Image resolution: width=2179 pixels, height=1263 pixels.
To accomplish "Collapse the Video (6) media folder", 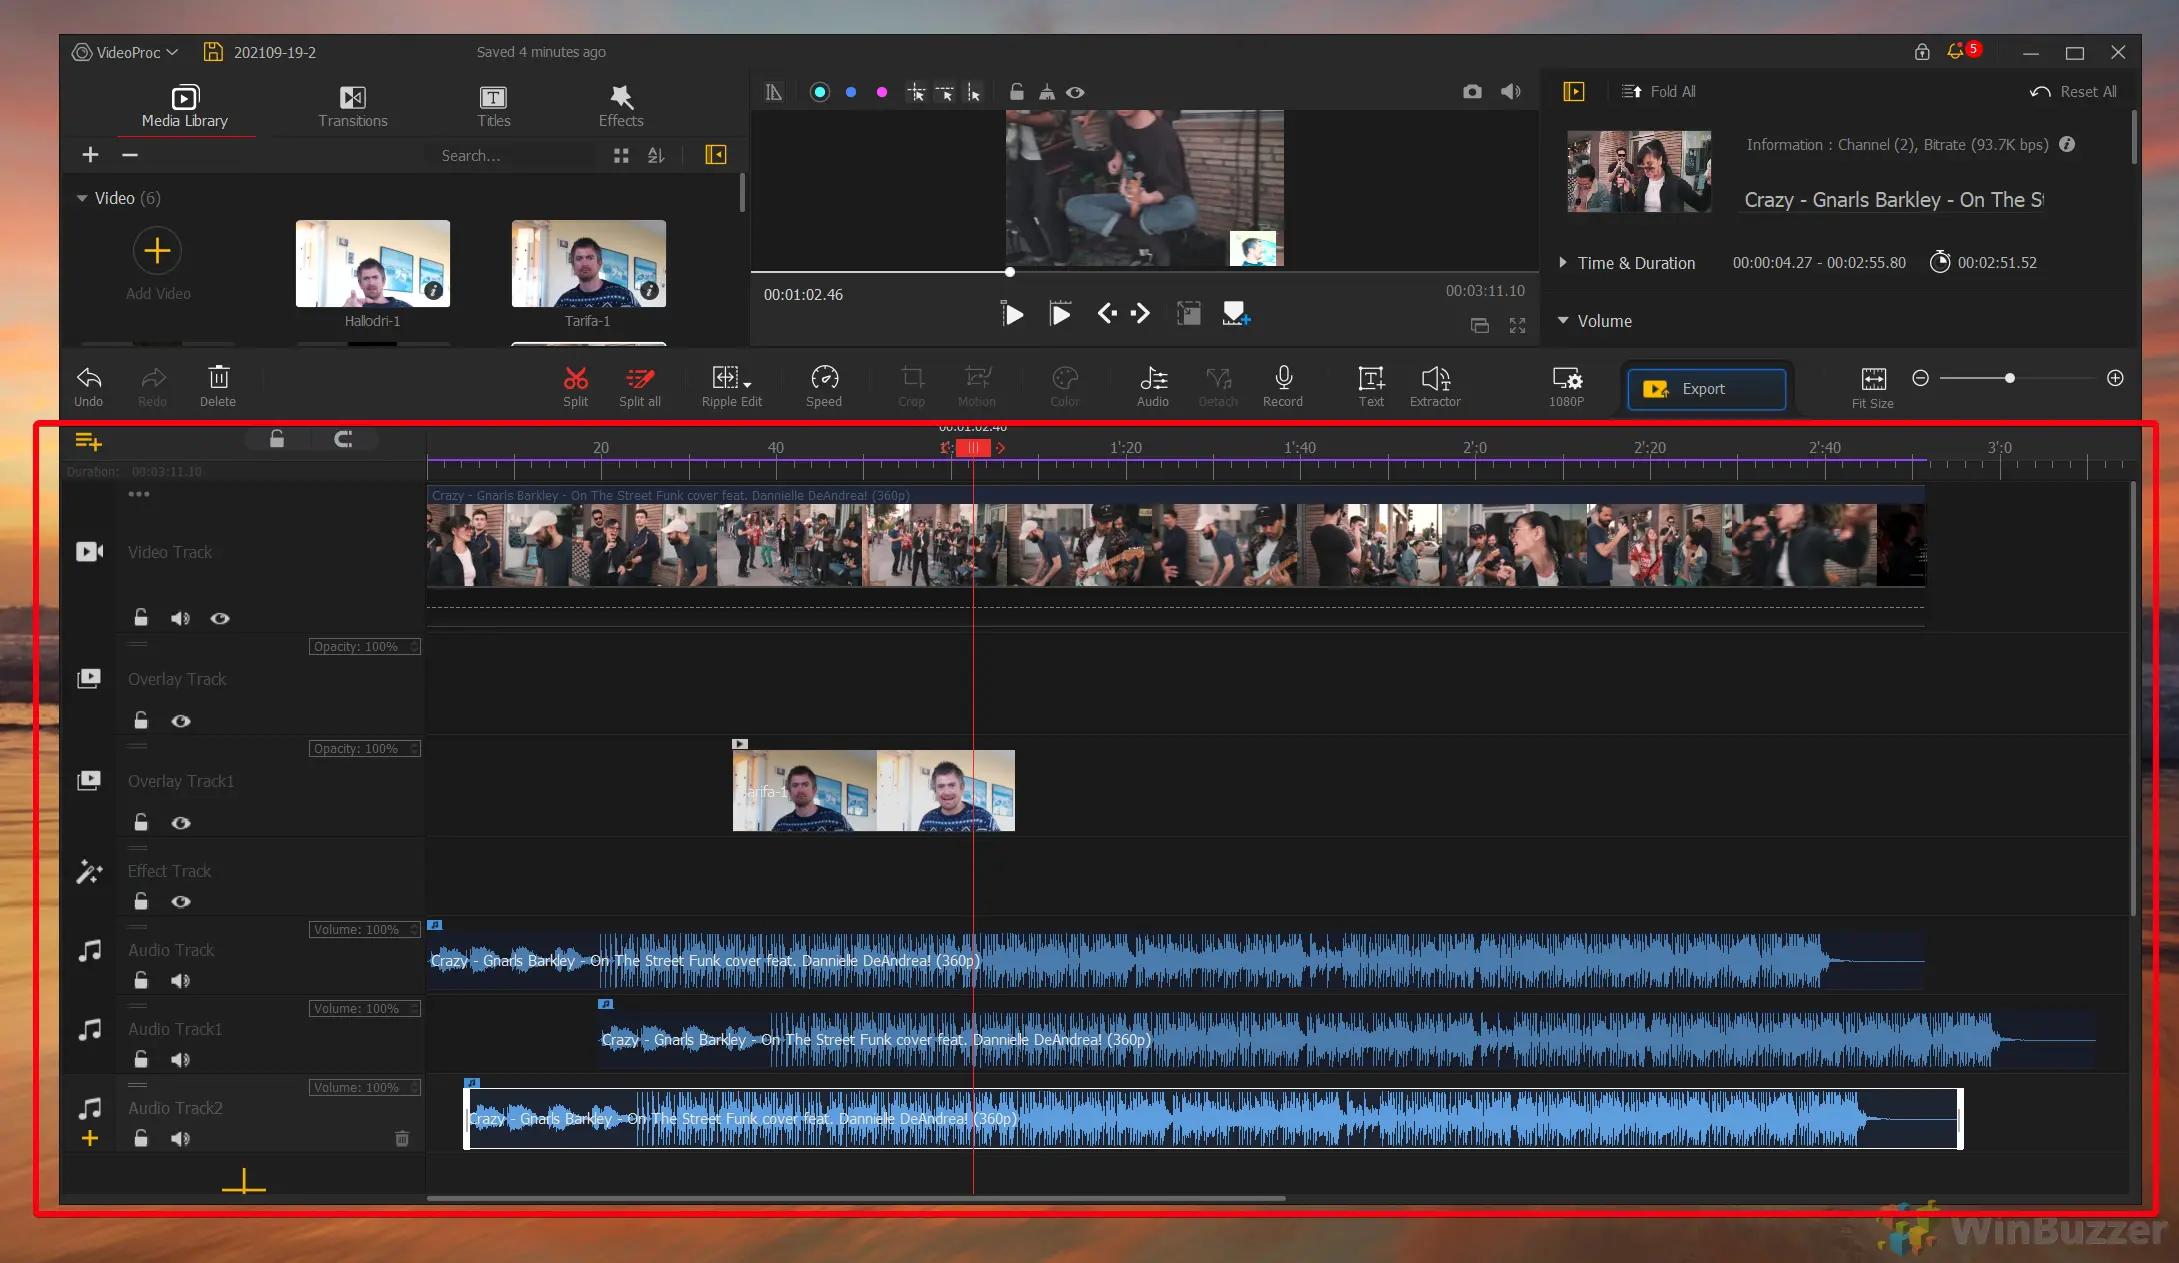I will pos(82,198).
